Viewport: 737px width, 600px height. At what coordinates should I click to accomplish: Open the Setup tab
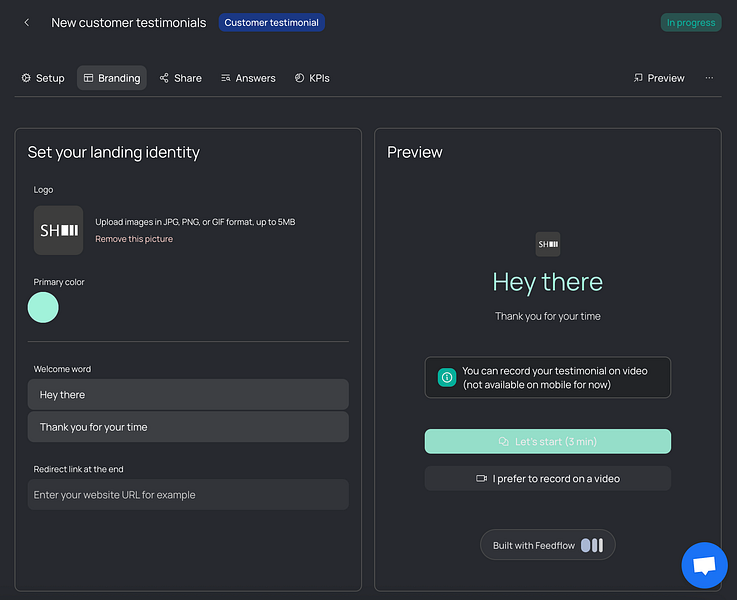click(x=43, y=78)
